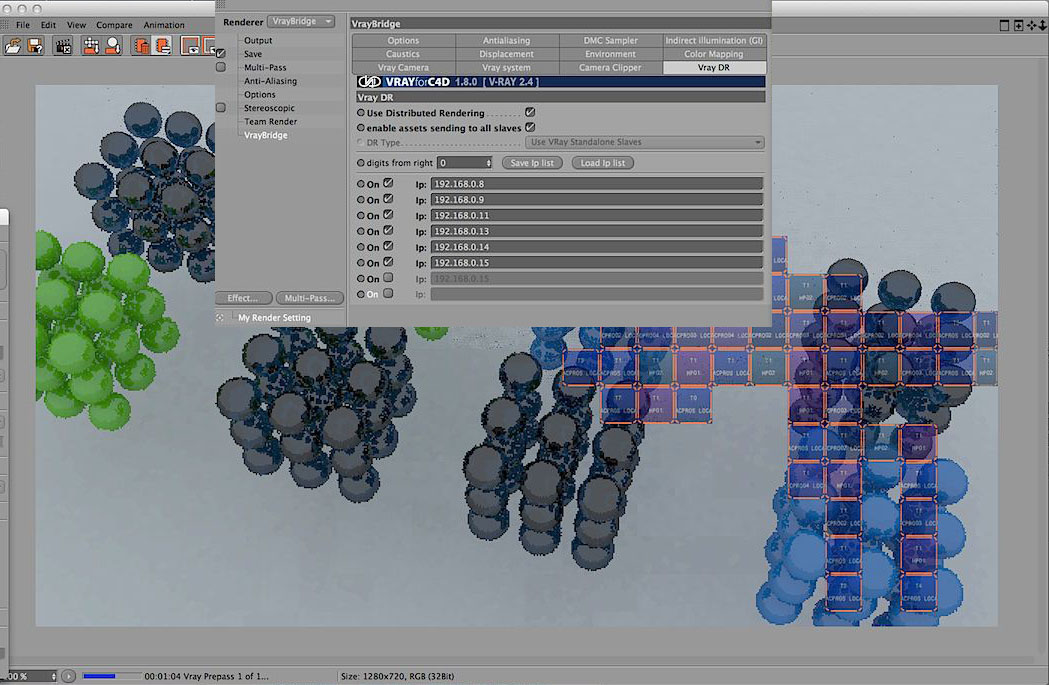The image size is (1049, 685).
Task: Click the small icon left of My Render Setting
Action: click(220, 318)
